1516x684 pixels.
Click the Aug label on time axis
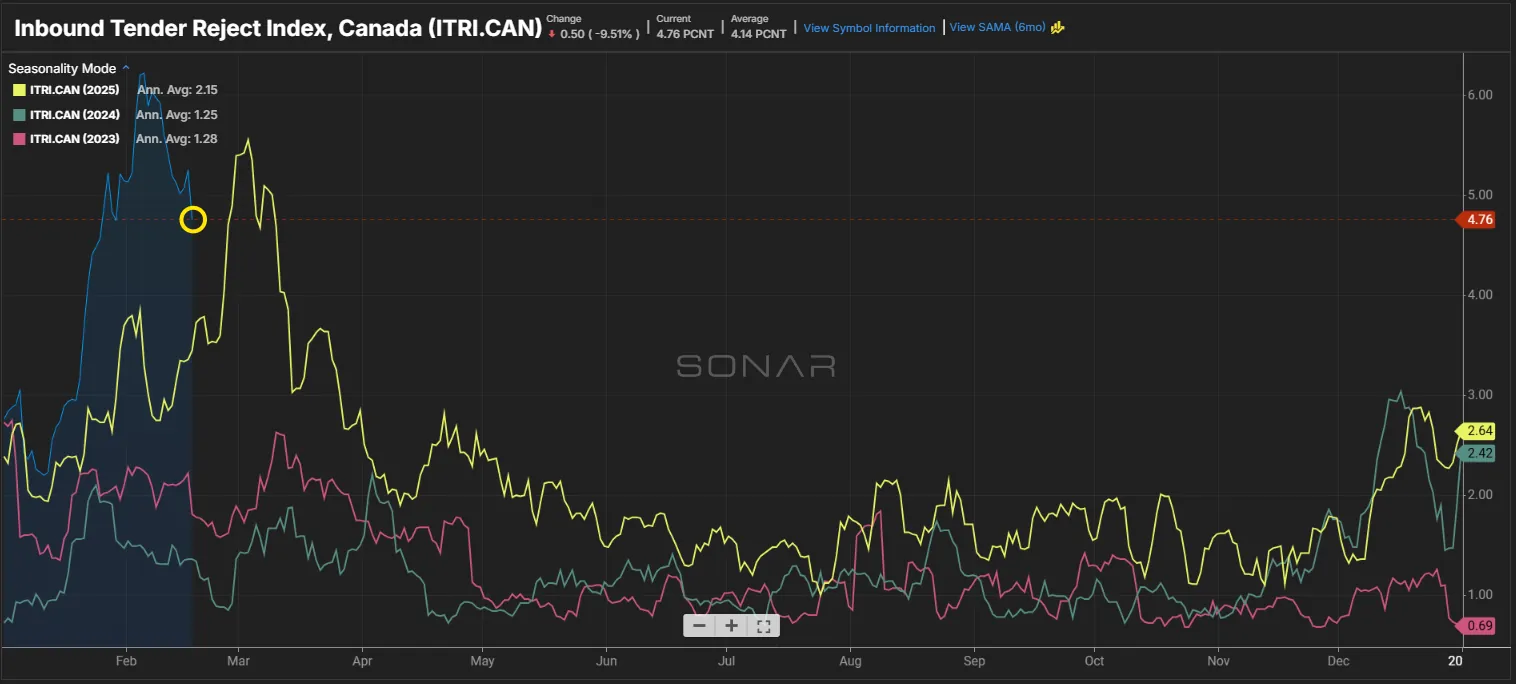(850, 661)
